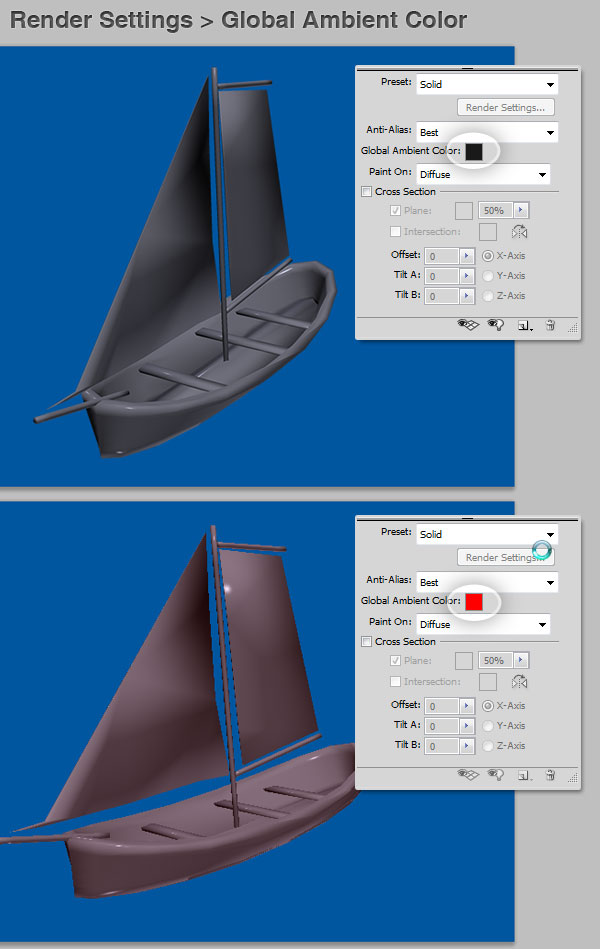Screen dimensions: 600x949
Task: Click the flip cross section icon in red-swatch panel
Action: click(519, 682)
